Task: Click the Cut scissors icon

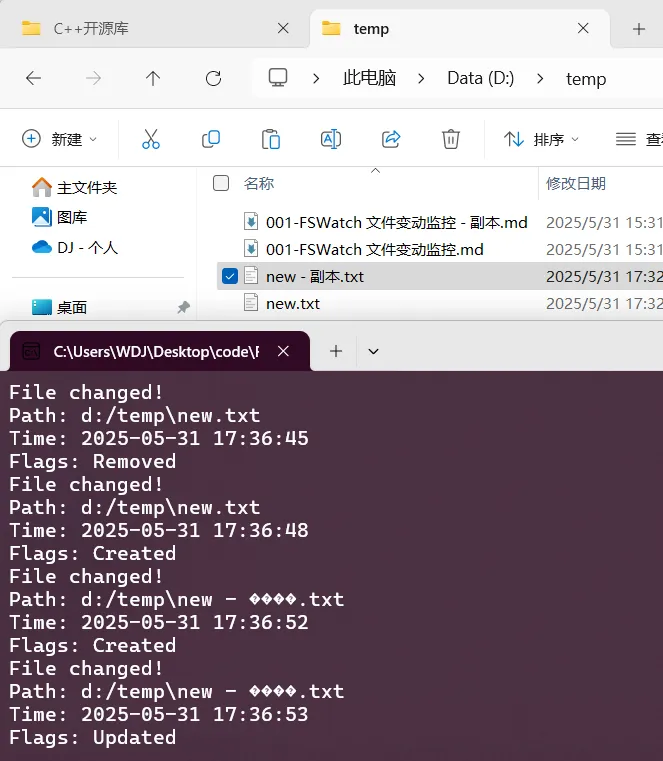Action: coord(151,139)
